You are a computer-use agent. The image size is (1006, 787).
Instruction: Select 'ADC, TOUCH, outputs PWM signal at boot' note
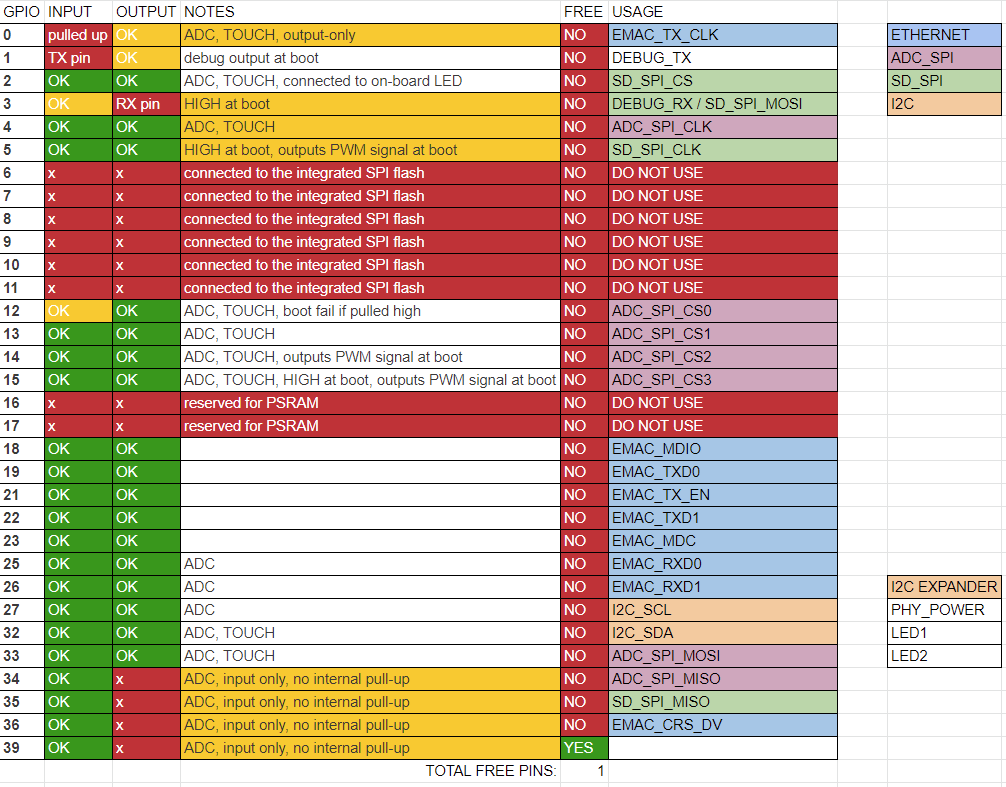point(370,357)
